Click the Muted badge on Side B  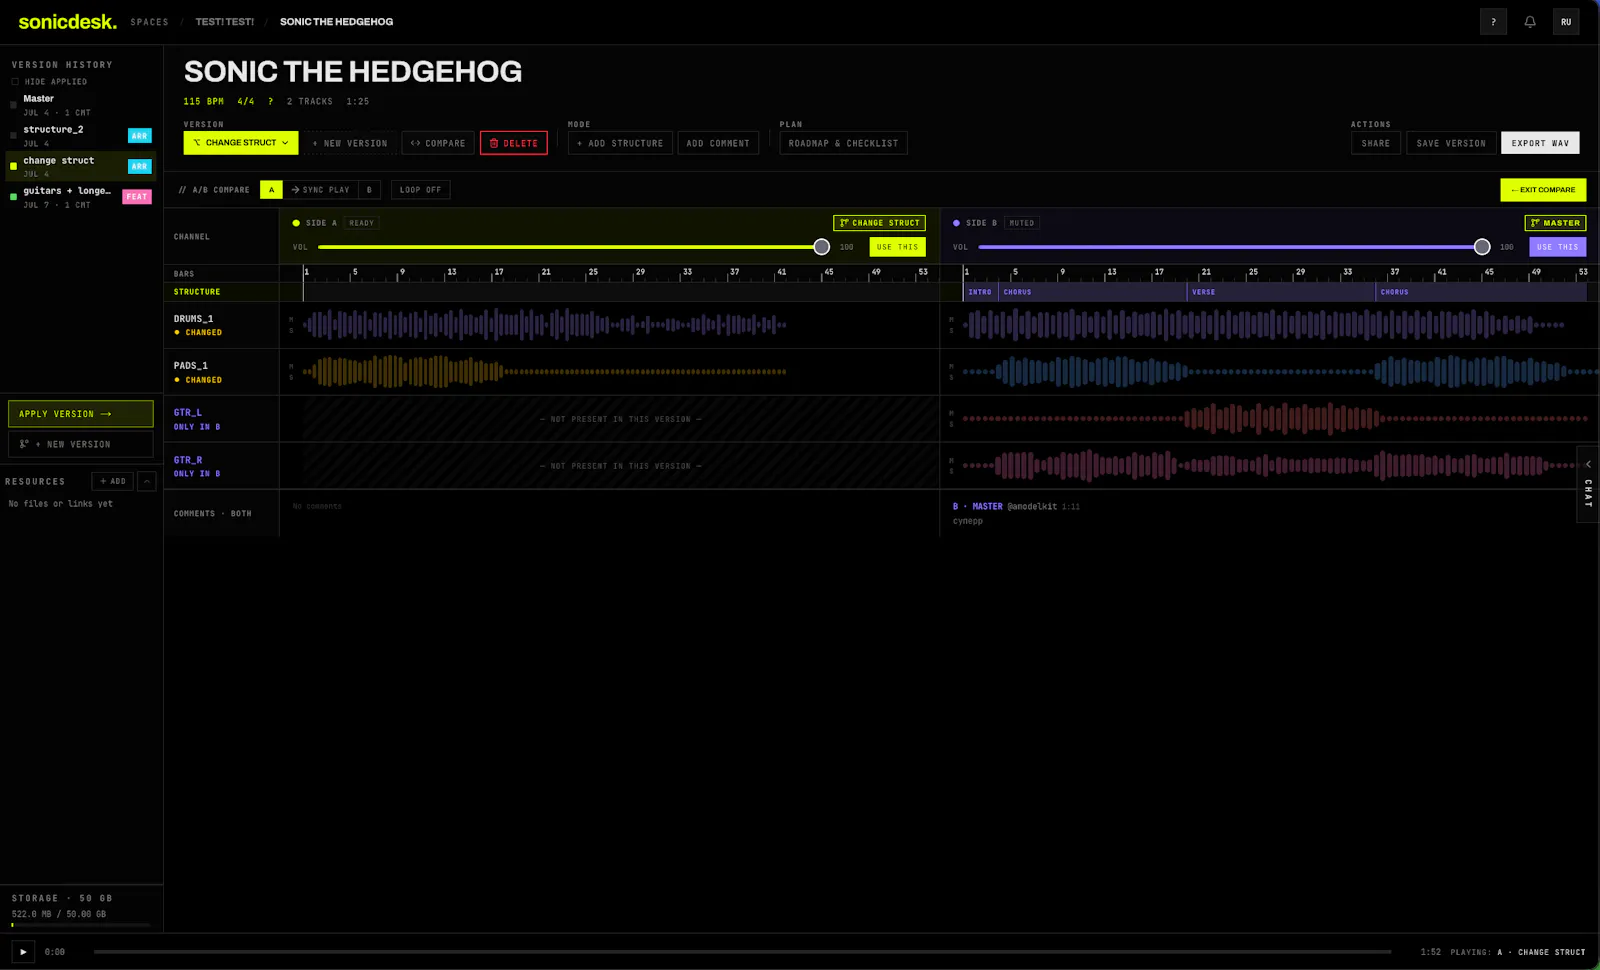coord(1022,223)
